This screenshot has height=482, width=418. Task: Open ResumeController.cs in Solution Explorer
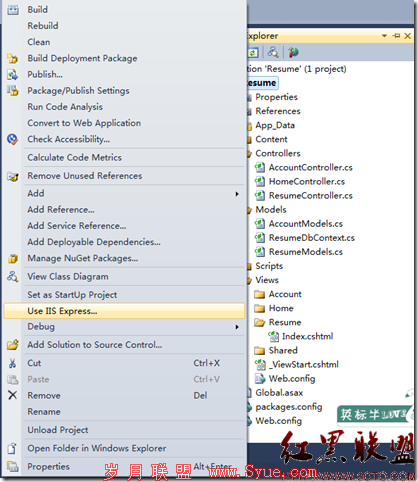pos(311,196)
